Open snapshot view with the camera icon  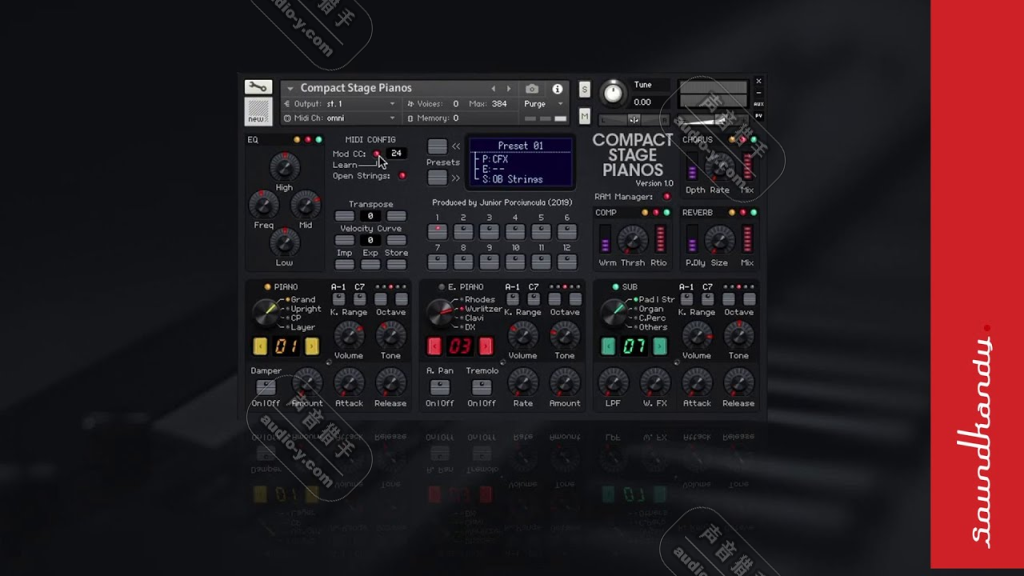[x=531, y=89]
